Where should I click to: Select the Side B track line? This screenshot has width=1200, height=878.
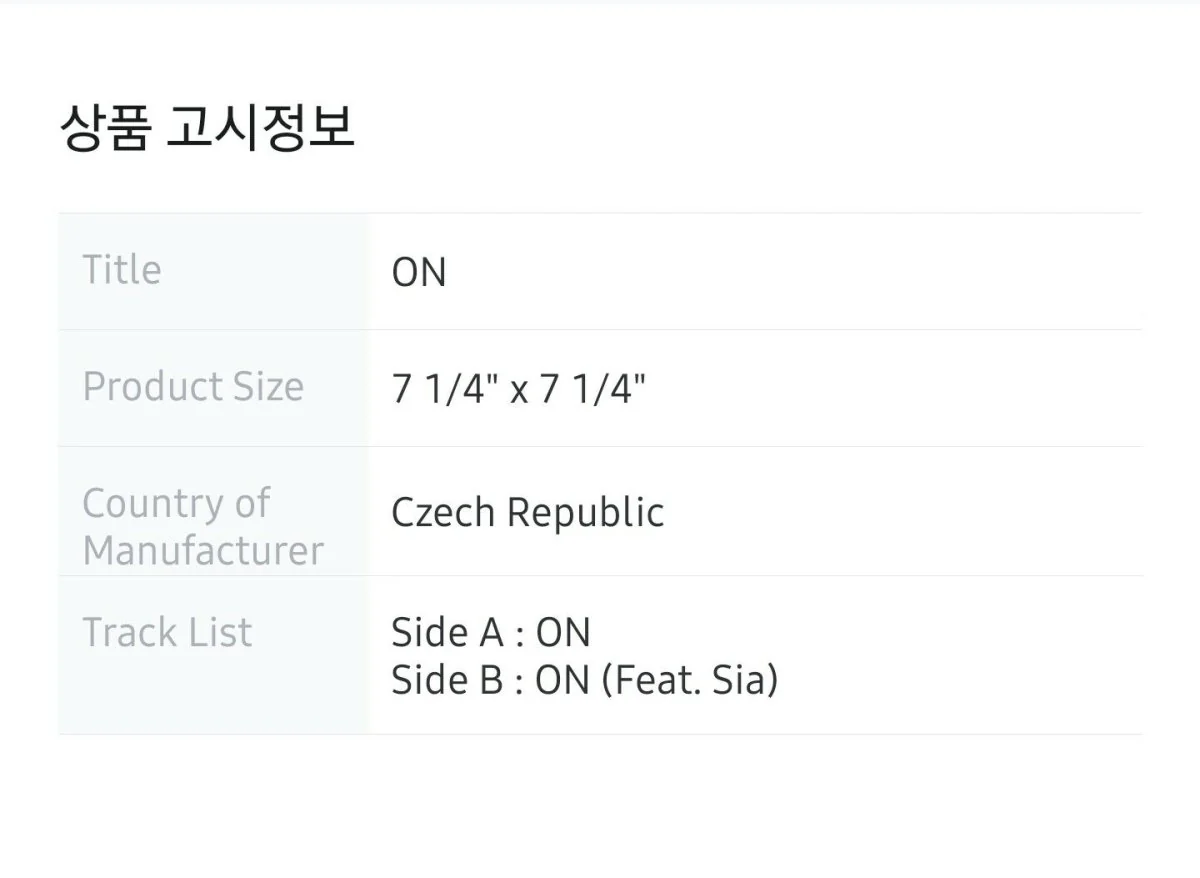tap(584, 681)
